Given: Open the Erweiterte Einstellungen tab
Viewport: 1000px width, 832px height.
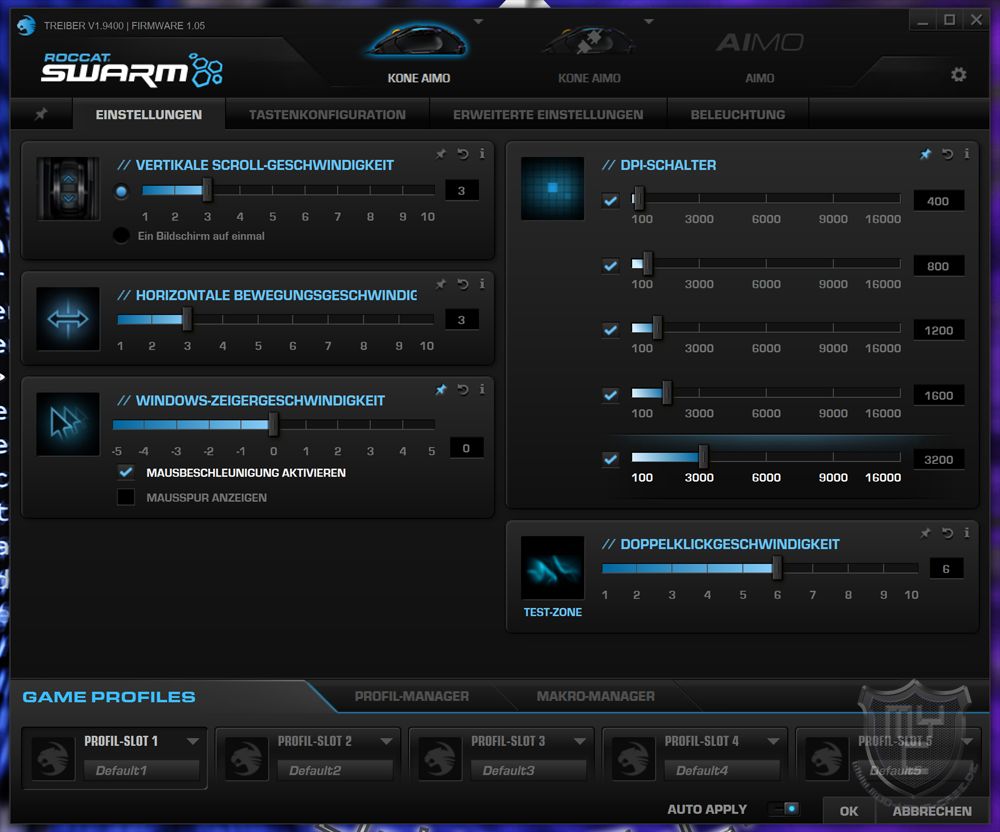Looking at the screenshot, I should coord(548,115).
